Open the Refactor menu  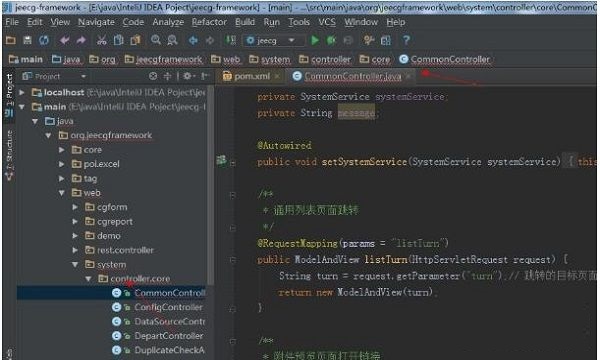coord(209,22)
